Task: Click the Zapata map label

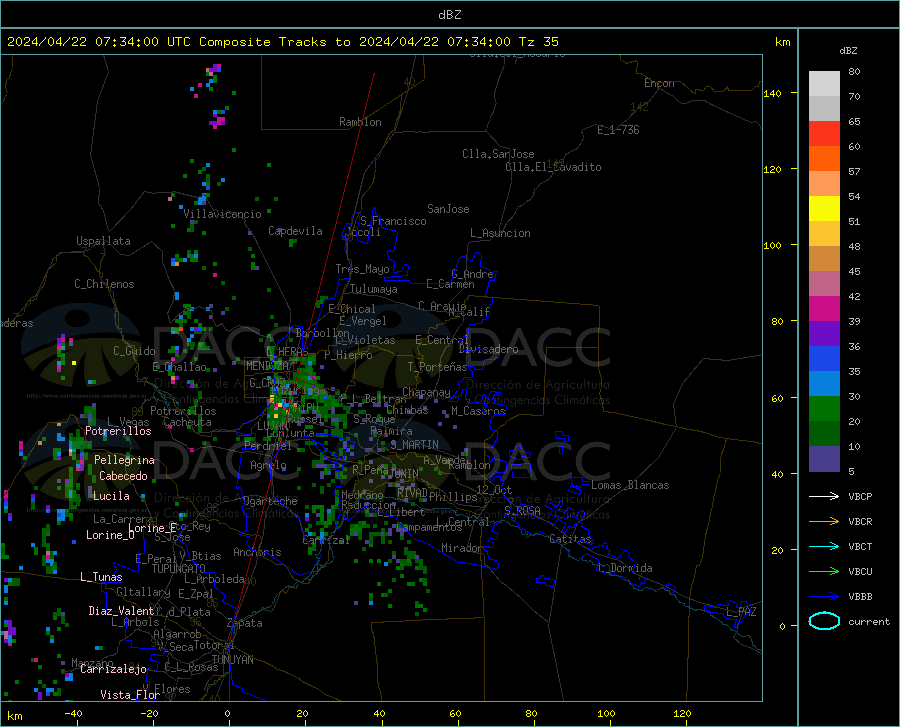Action: (x=245, y=623)
